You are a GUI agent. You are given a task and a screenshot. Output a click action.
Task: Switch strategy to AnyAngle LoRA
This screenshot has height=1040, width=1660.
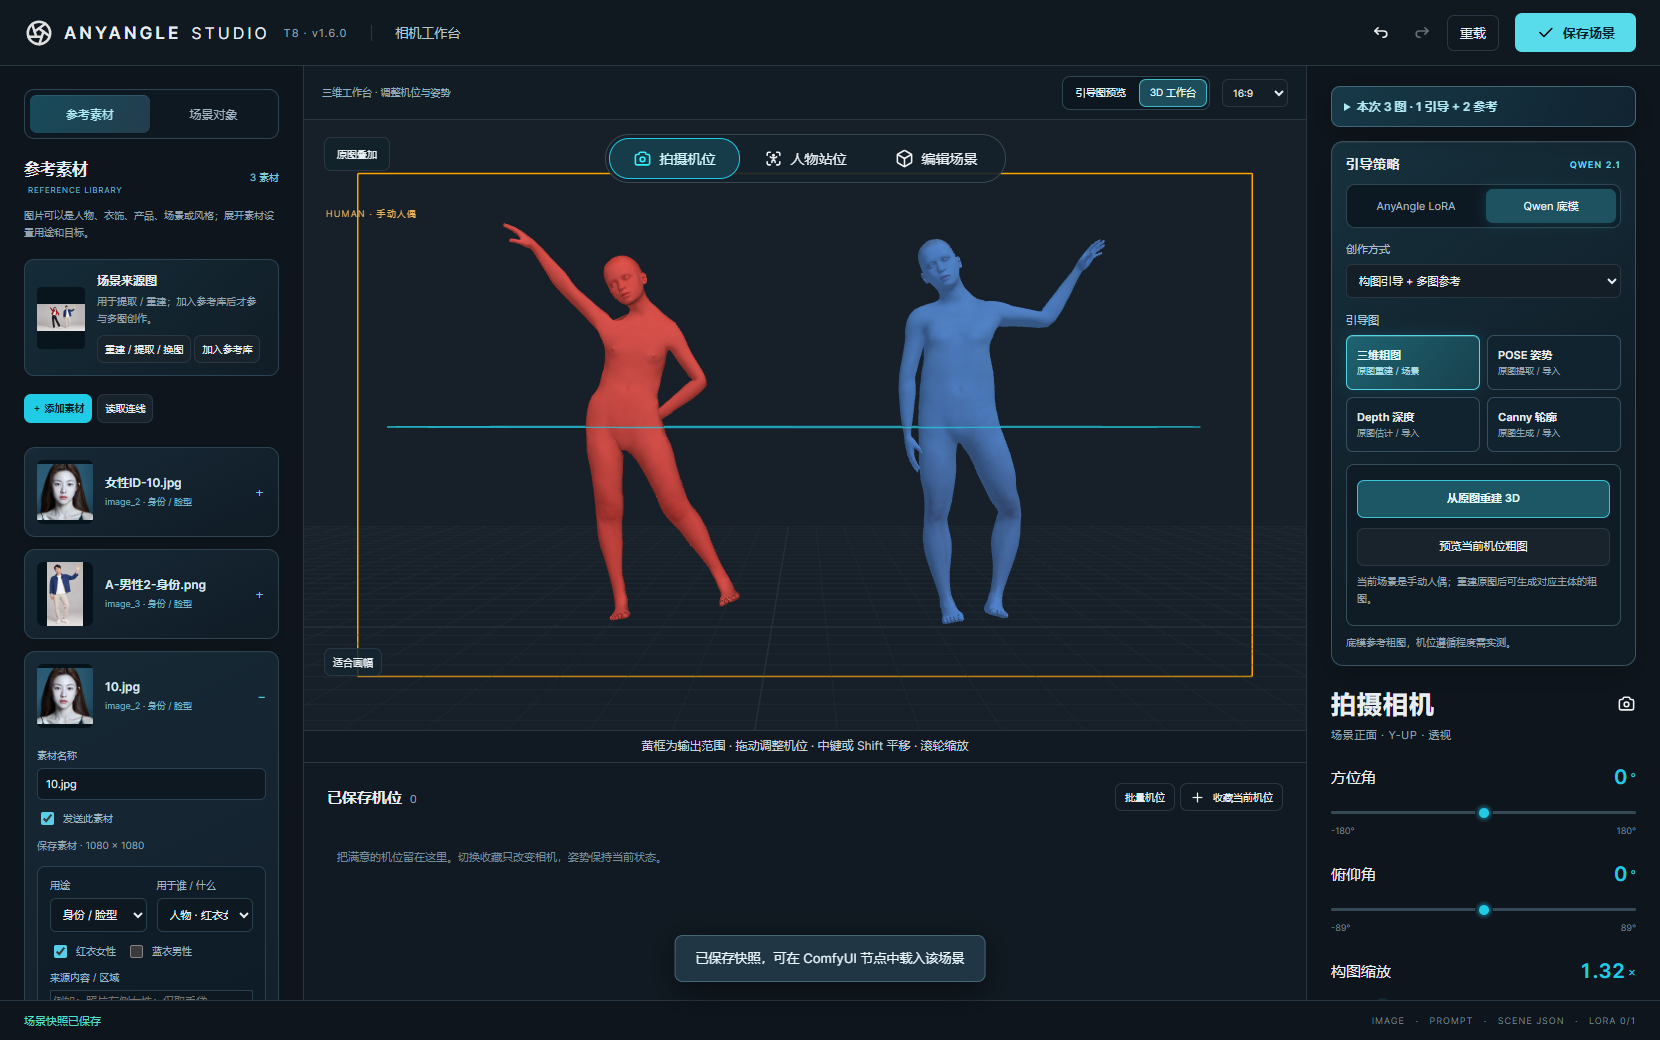1416,207
